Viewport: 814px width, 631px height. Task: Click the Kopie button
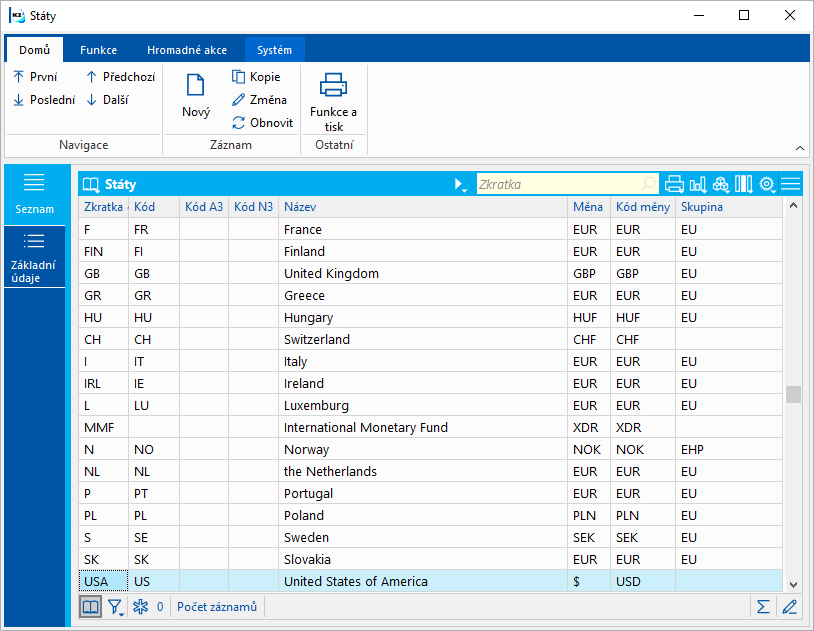click(x=256, y=77)
